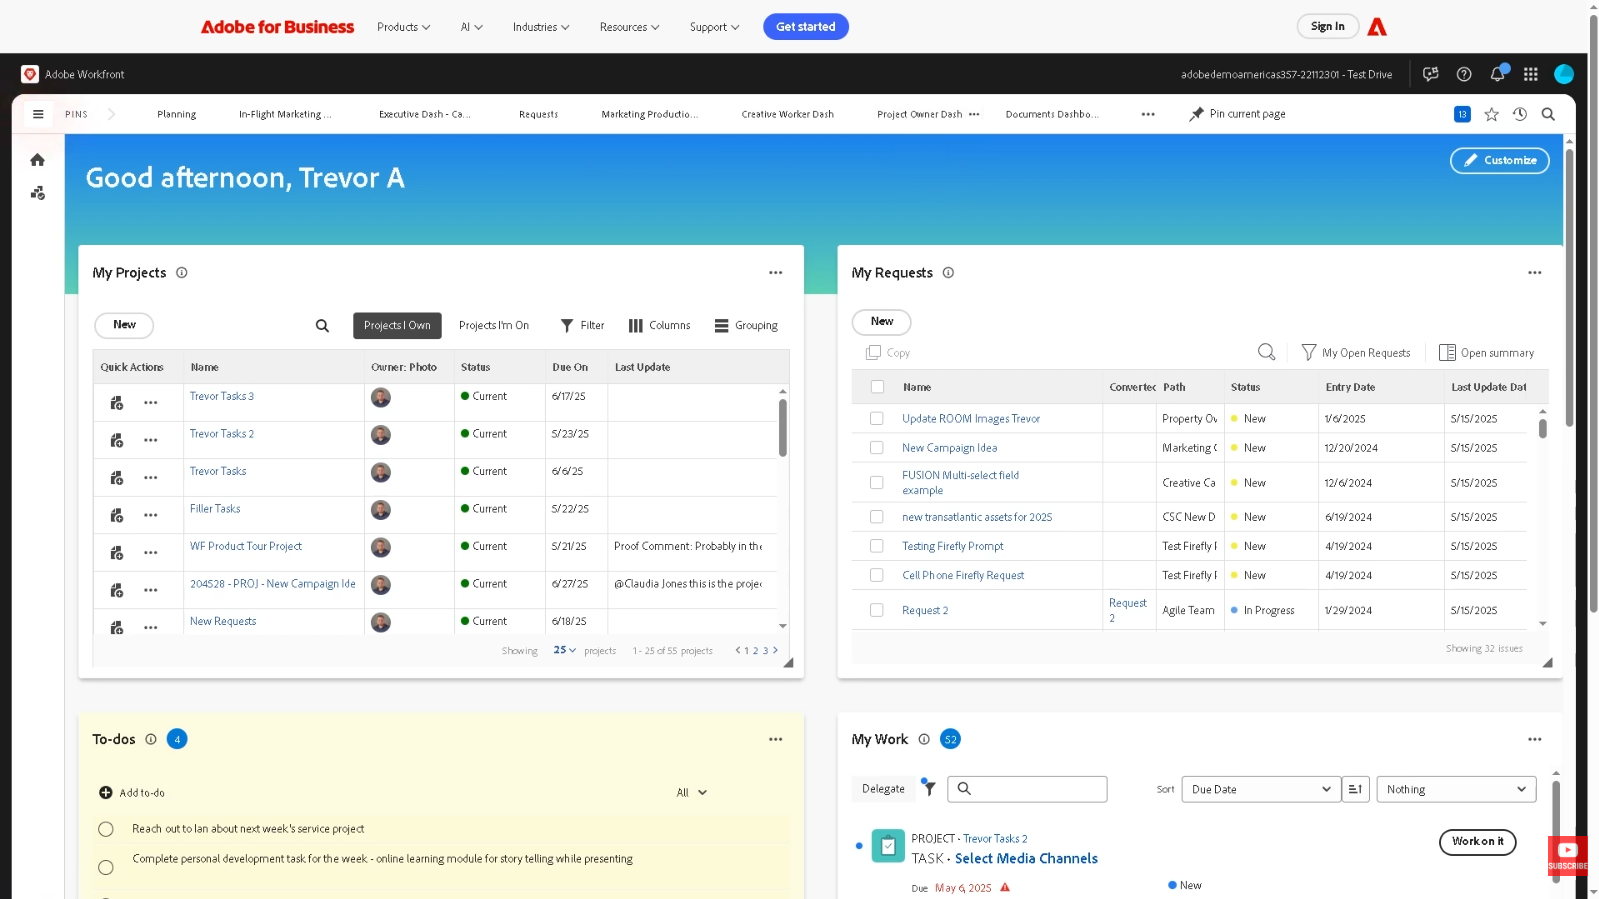Open My Projects widget options menu
The image size is (1599, 899).
[x=775, y=272]
